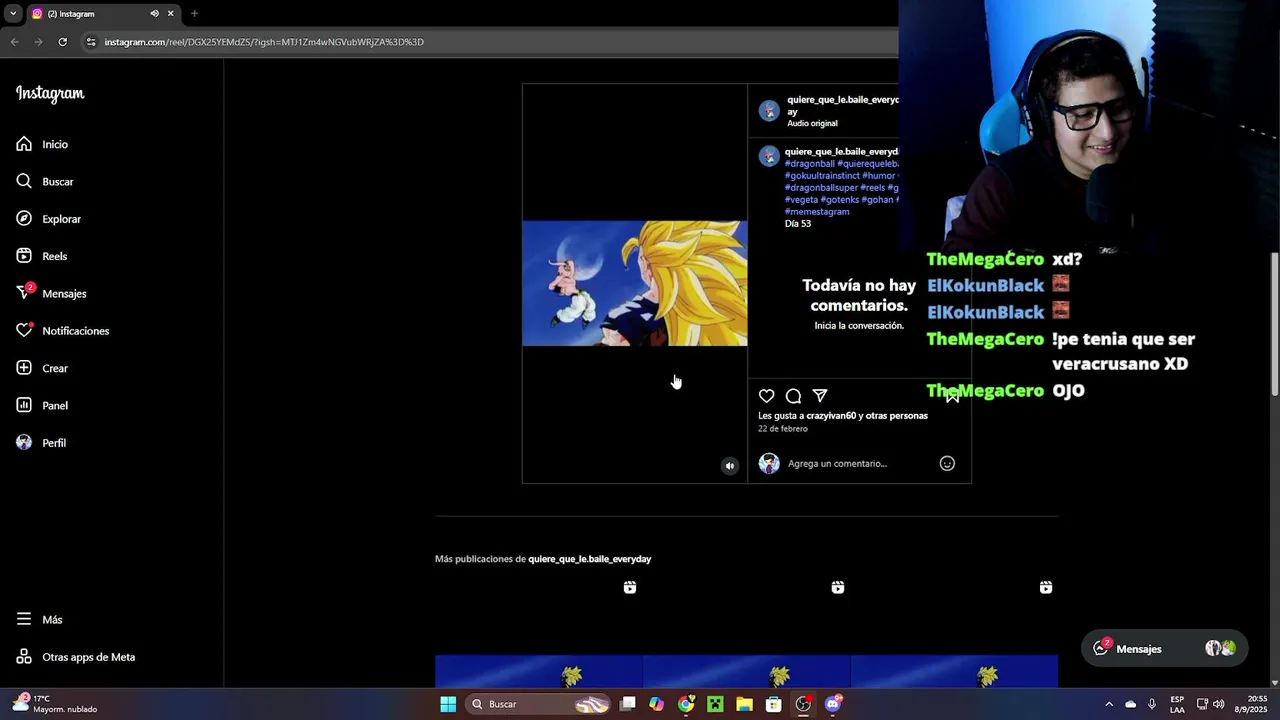The height and width of the screenshot is (720, 1280).
Task: Mute the Instagram tab audio
Action: coord(154,14)
